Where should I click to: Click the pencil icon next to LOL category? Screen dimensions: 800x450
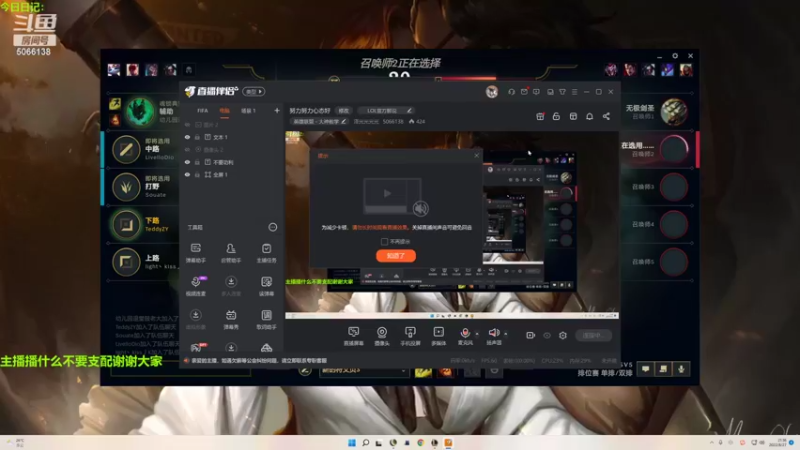[x=409, y=110]
